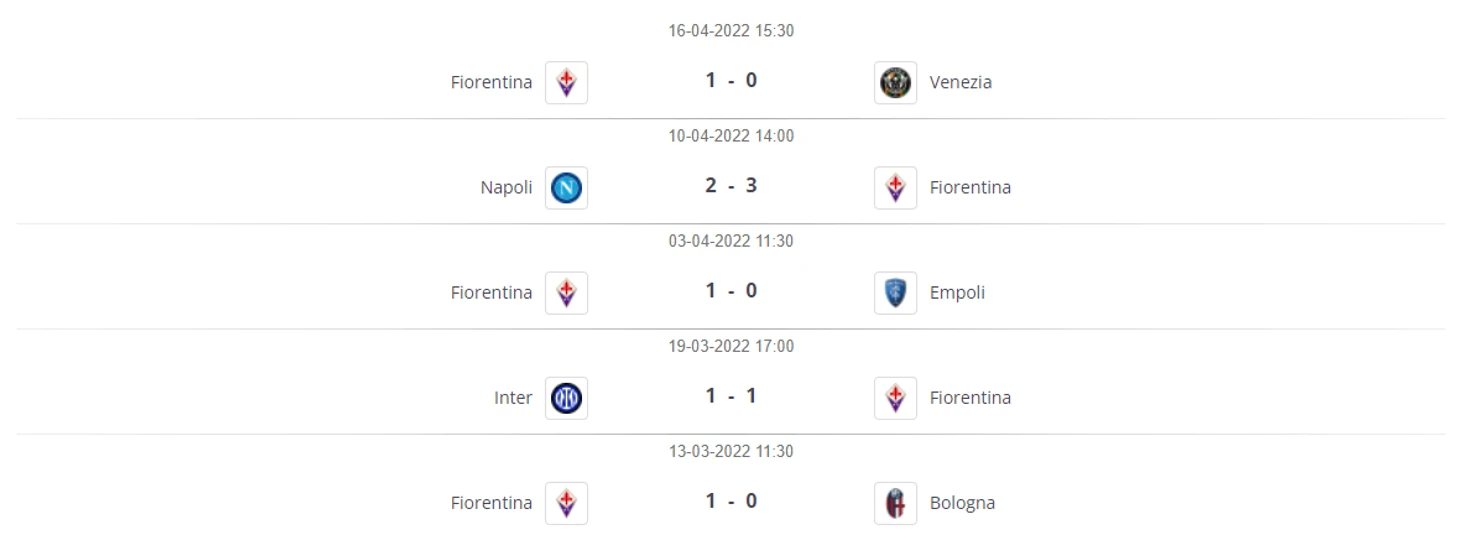Open the Inter team name link
The image size is (1460, 542).
[513, 397]
